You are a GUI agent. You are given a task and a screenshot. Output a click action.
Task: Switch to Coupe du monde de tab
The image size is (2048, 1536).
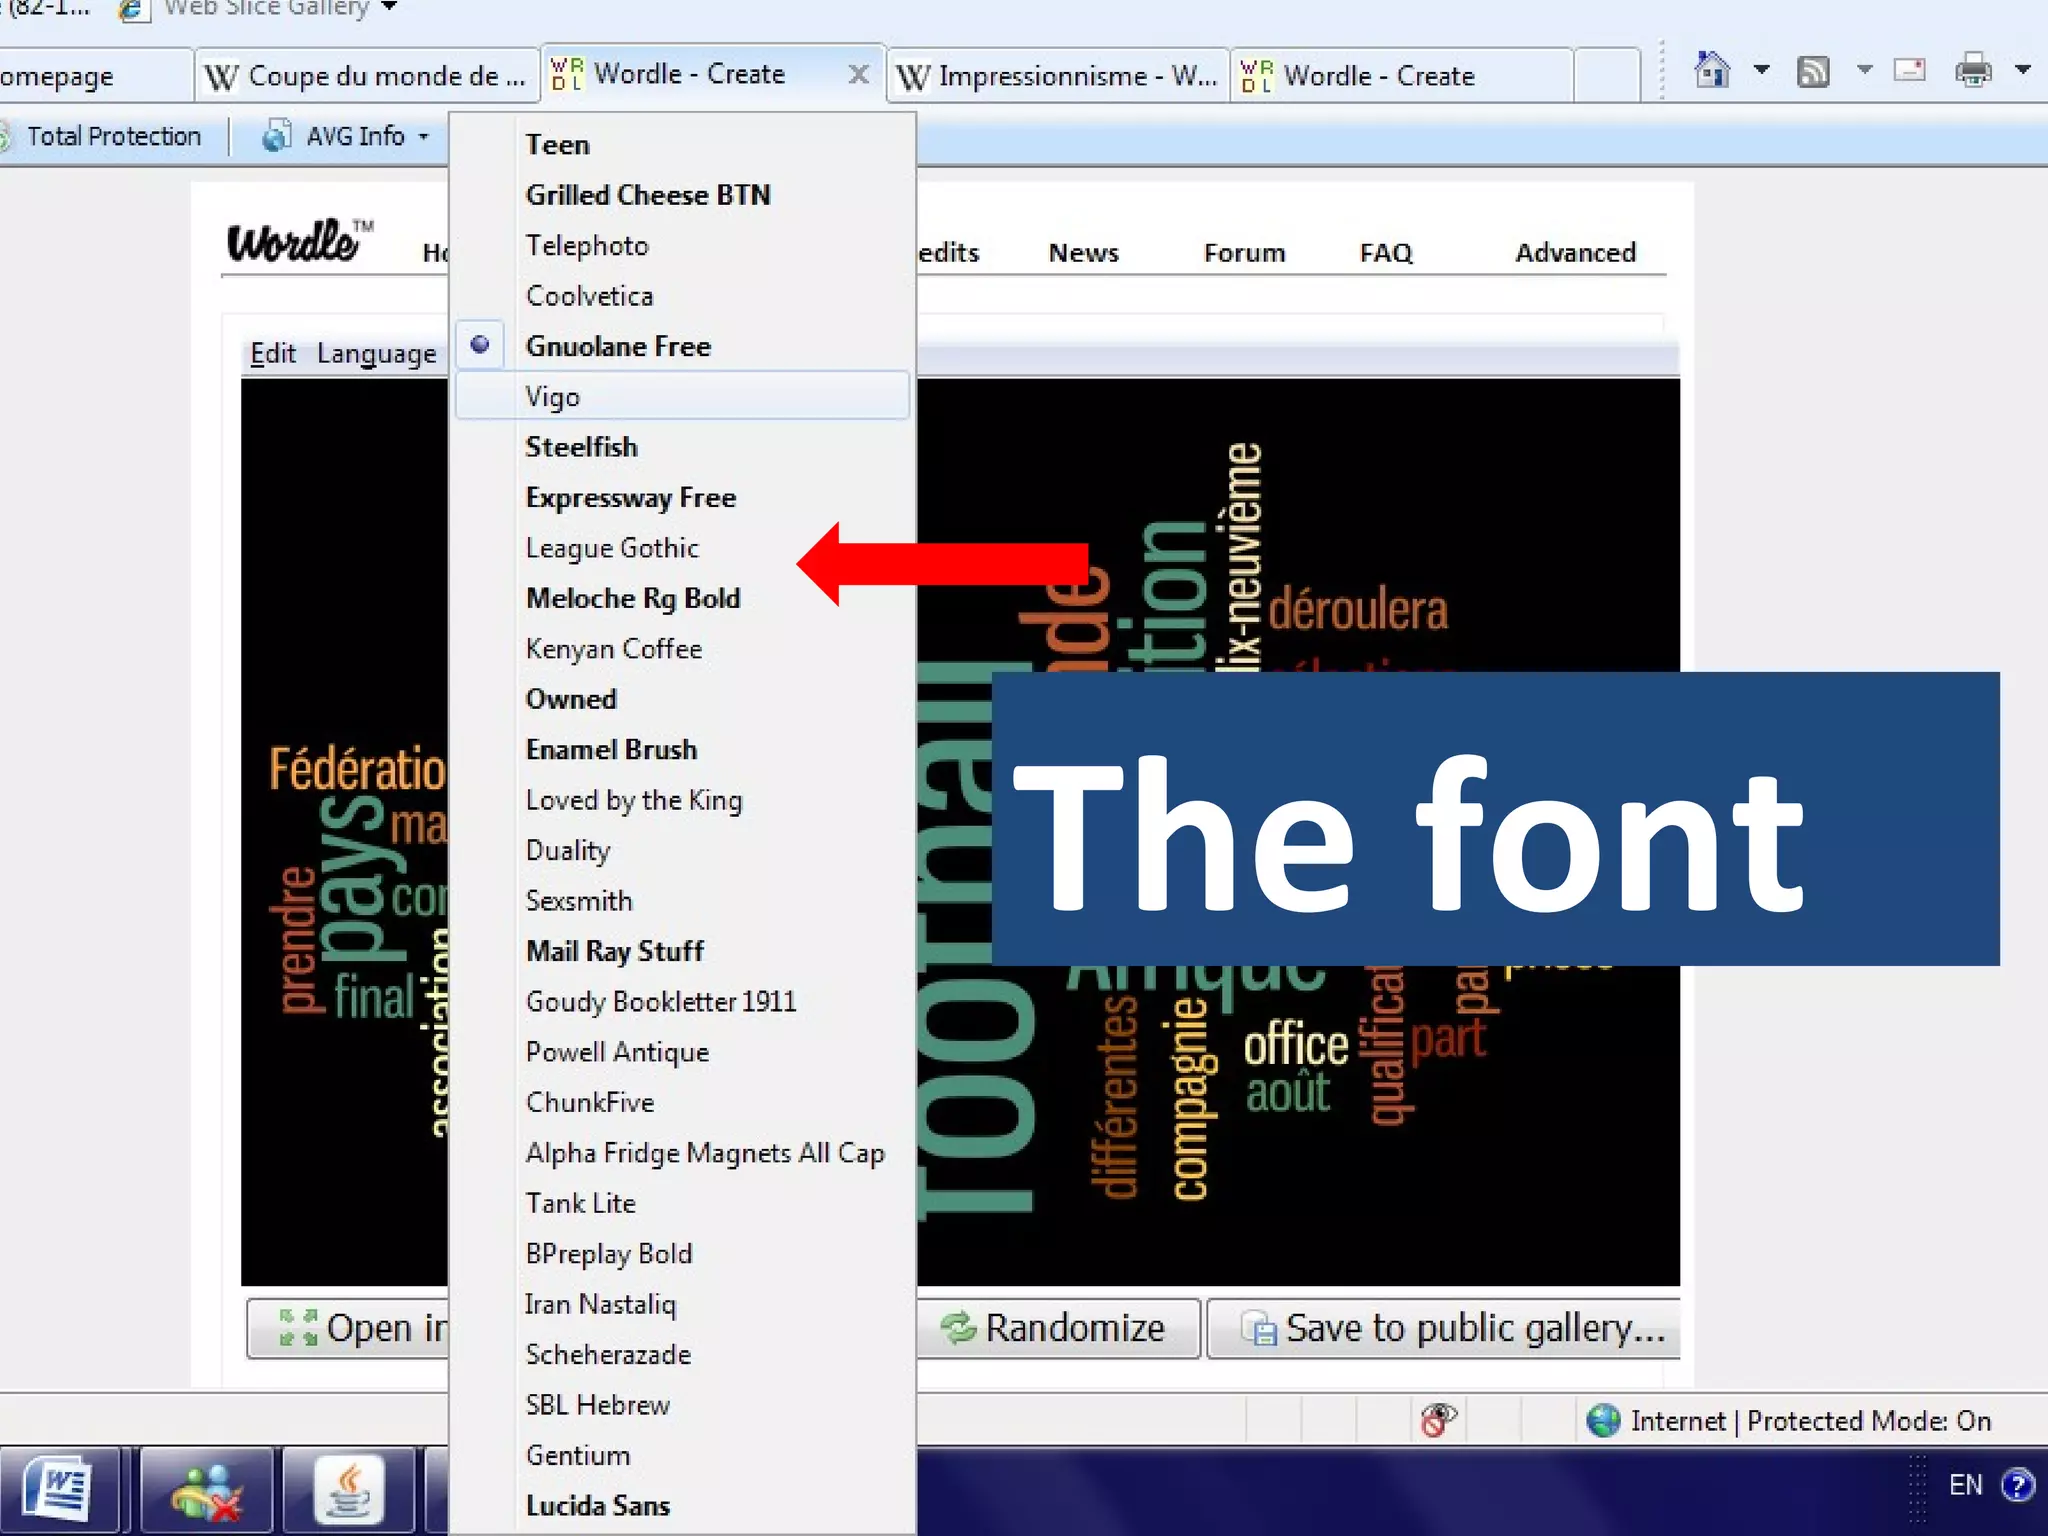pos(366,76)
